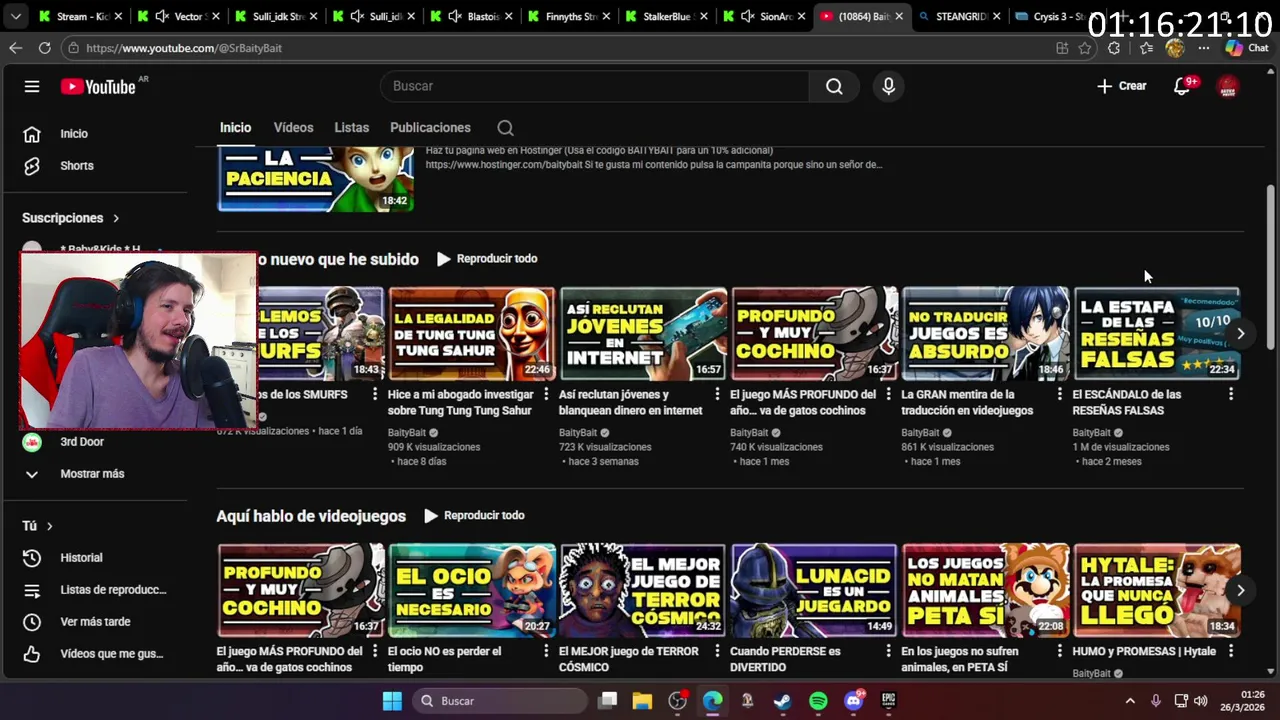Click the hostinger.com/baitybait link
Viewport: 1280px width, 720px height.
(x=502, y=165)
